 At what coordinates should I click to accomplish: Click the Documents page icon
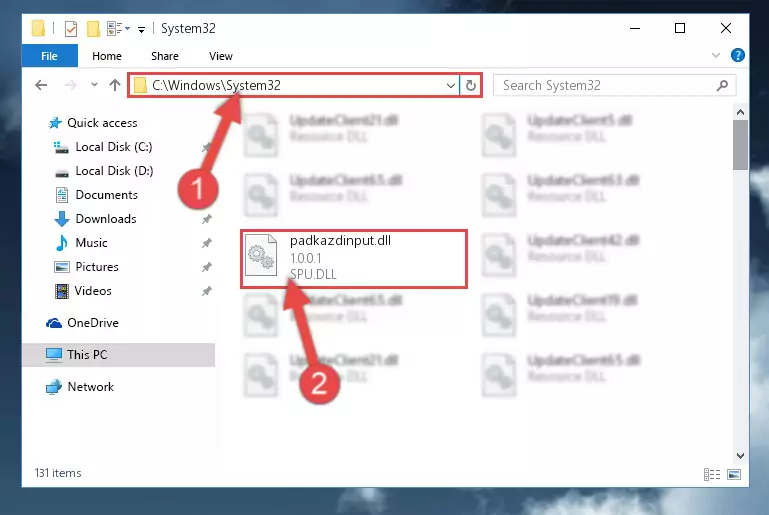coord(62,195)
